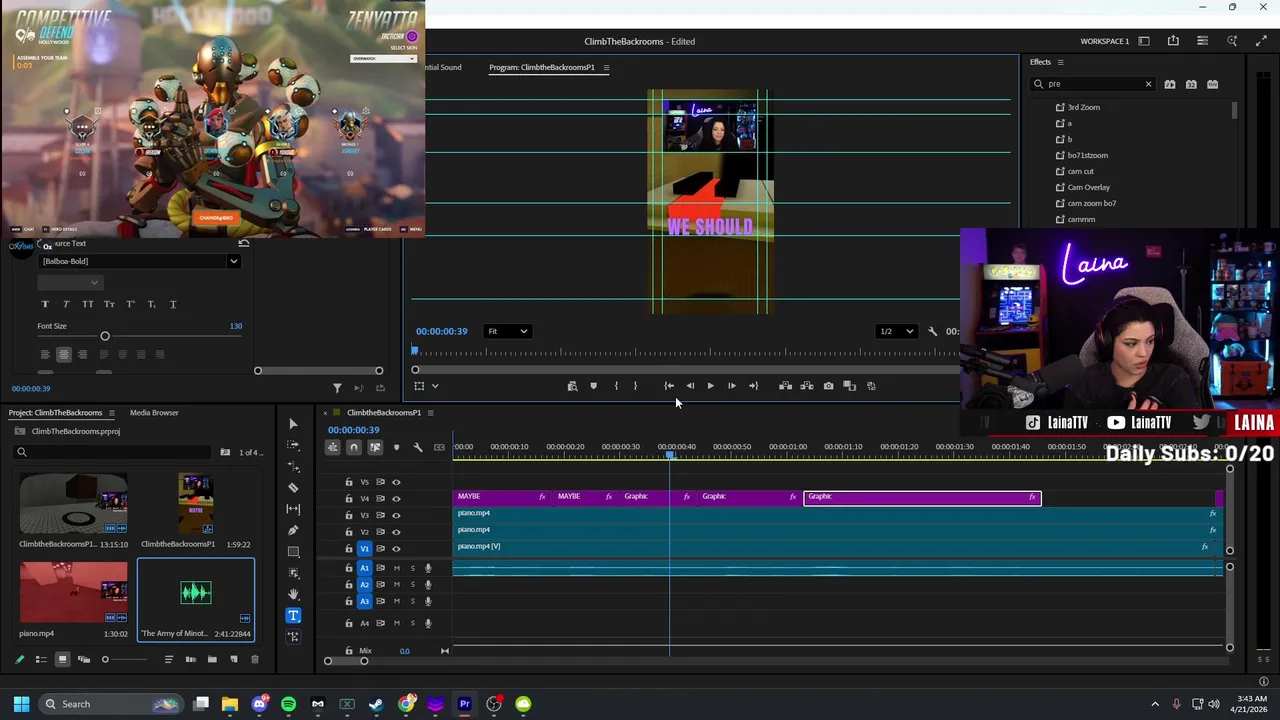
Task: Solo audio track A2
Action: click(x=412, y=584)
